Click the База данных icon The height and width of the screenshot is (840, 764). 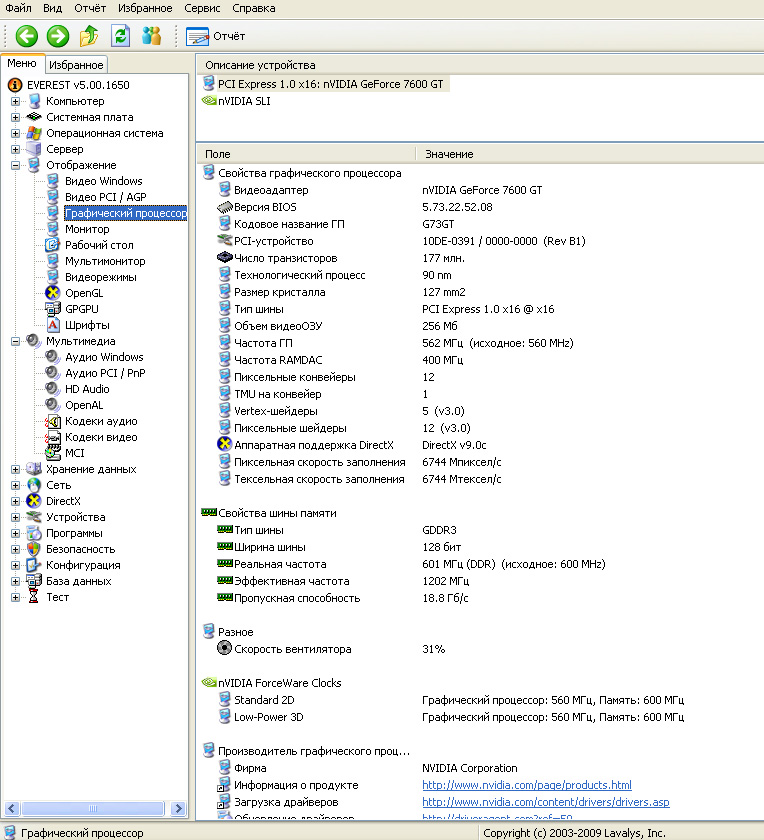[34, 581]
